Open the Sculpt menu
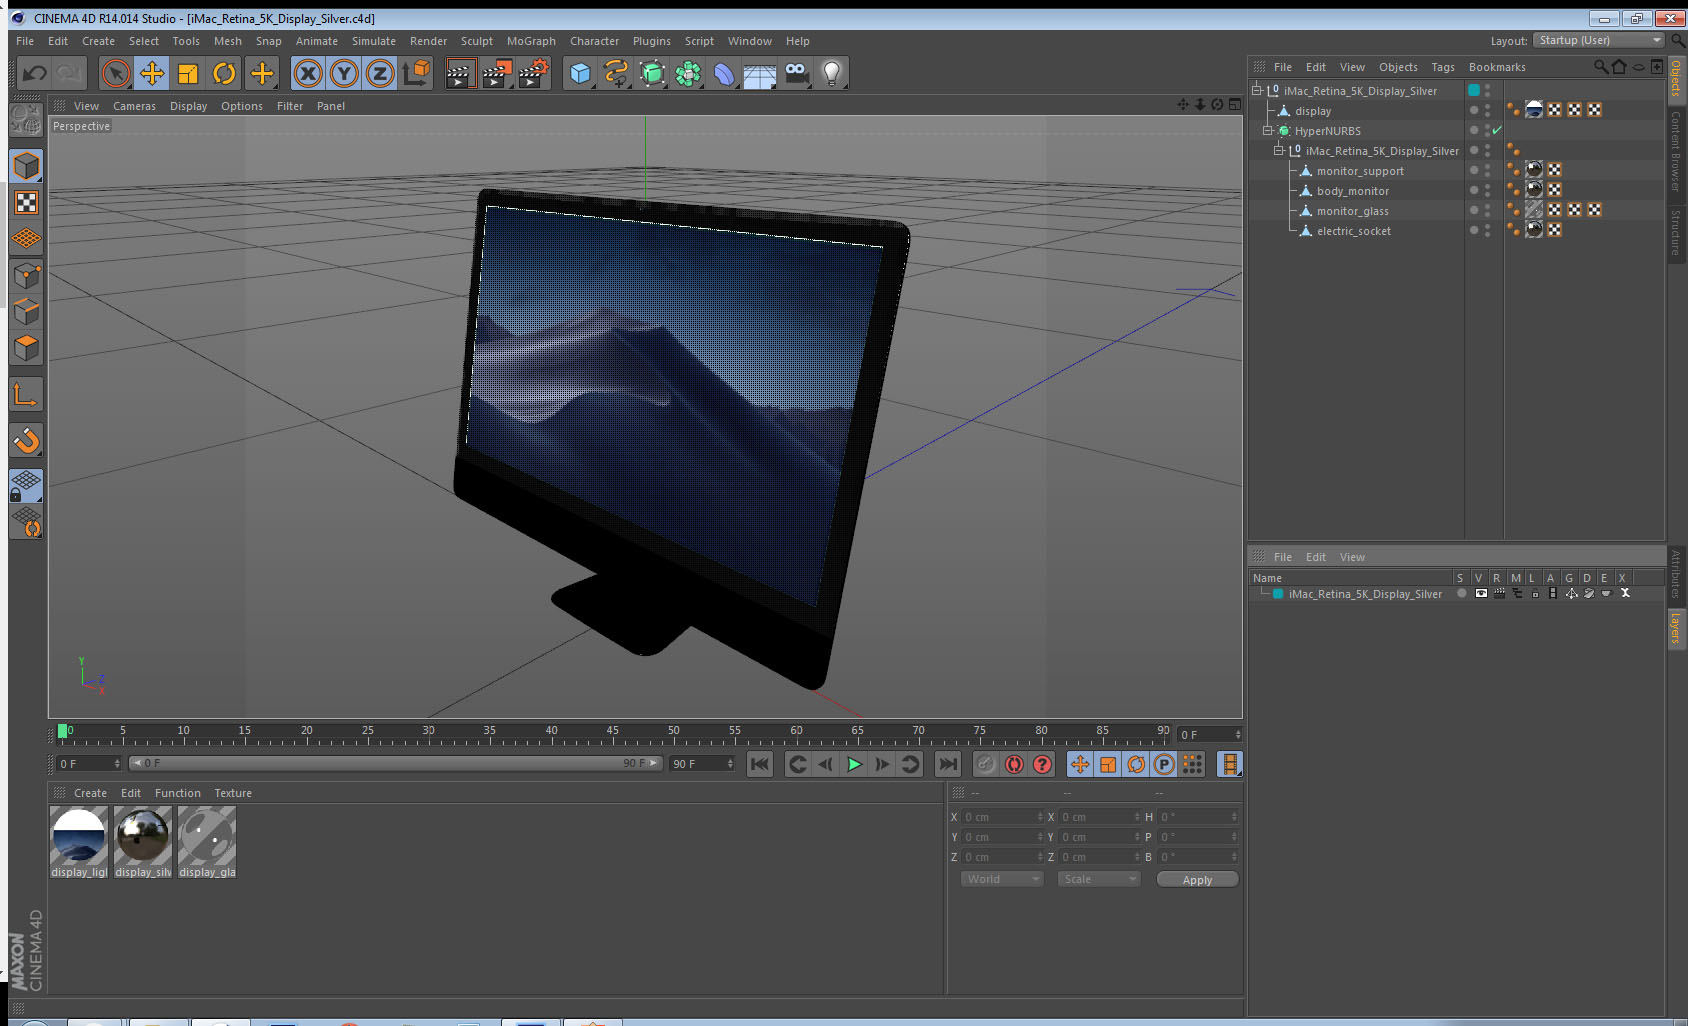This screenshot has height=1026, width=1688. click(x=477, y=41)
